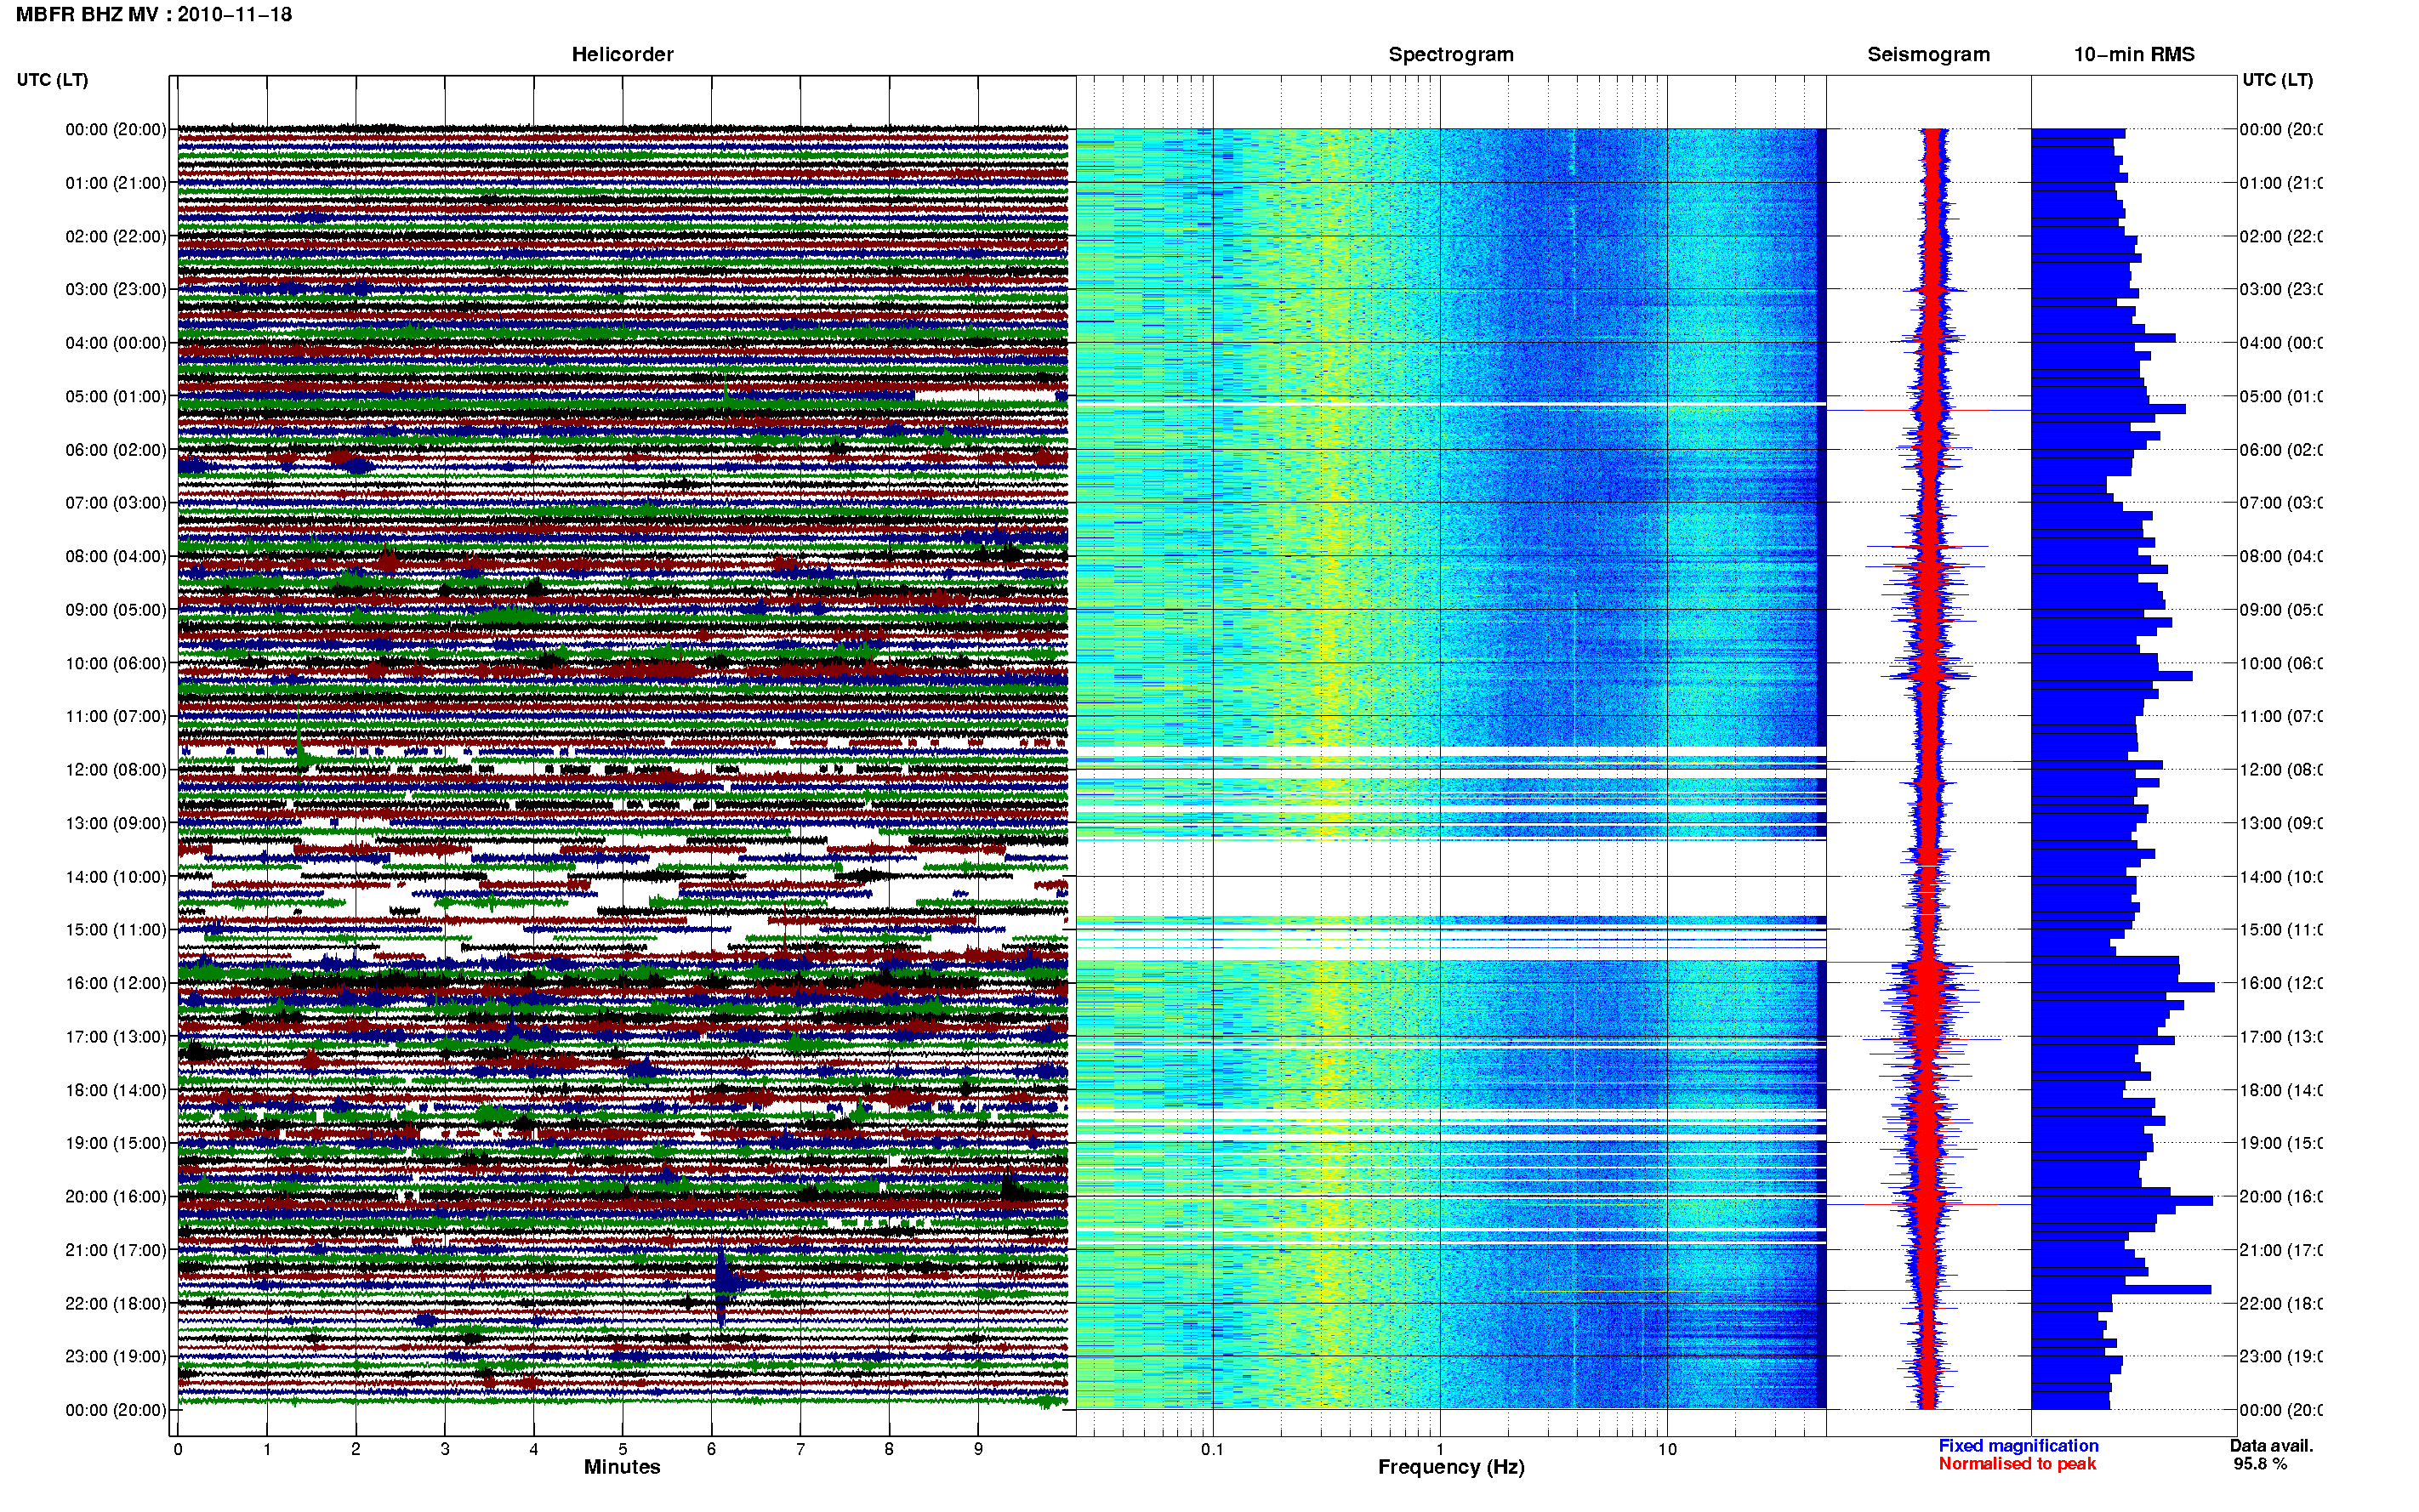Click the right-side '12:00 (08:' time label
Screen dimensions: 2419x1512
coord(2281,770)
